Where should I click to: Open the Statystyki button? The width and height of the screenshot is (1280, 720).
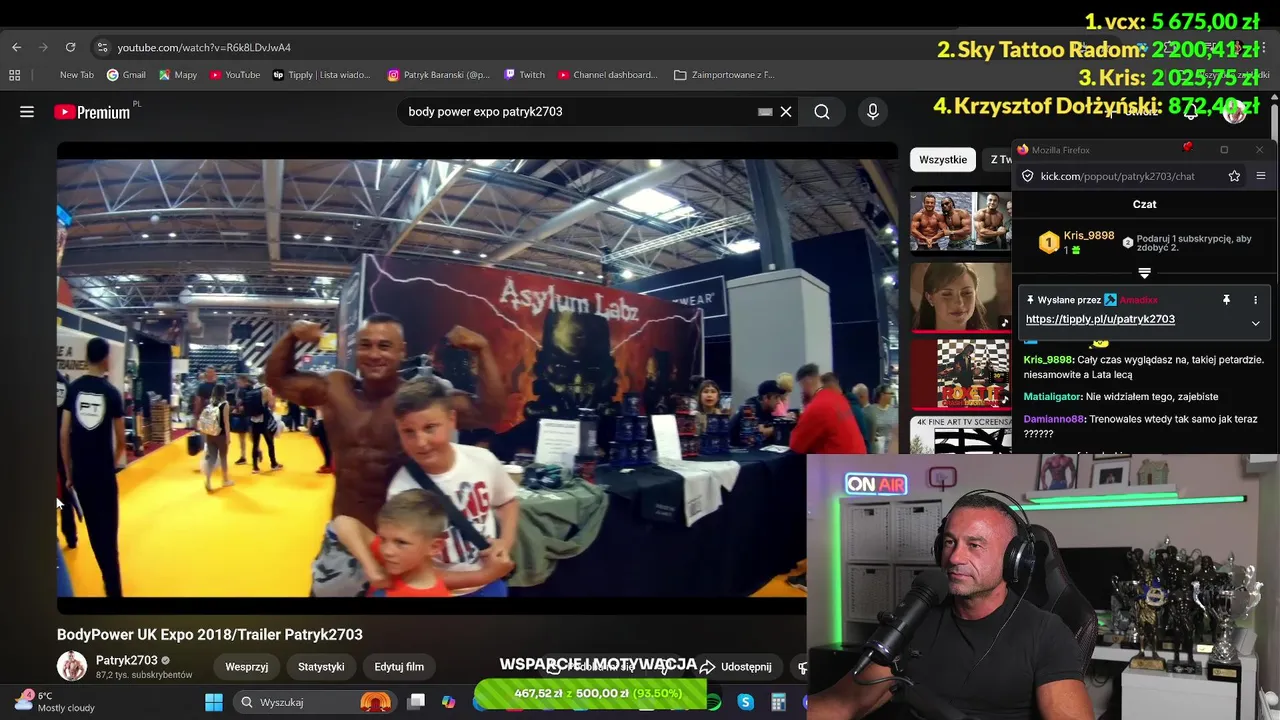pos(321,667)
